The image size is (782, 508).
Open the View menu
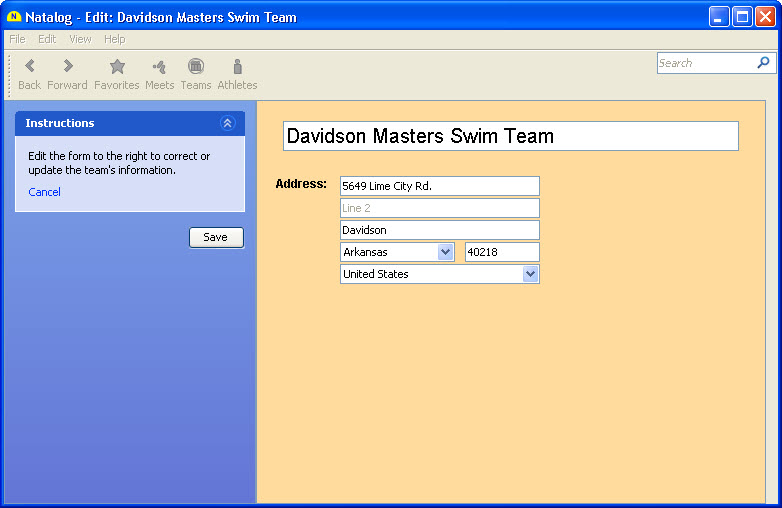80,39
